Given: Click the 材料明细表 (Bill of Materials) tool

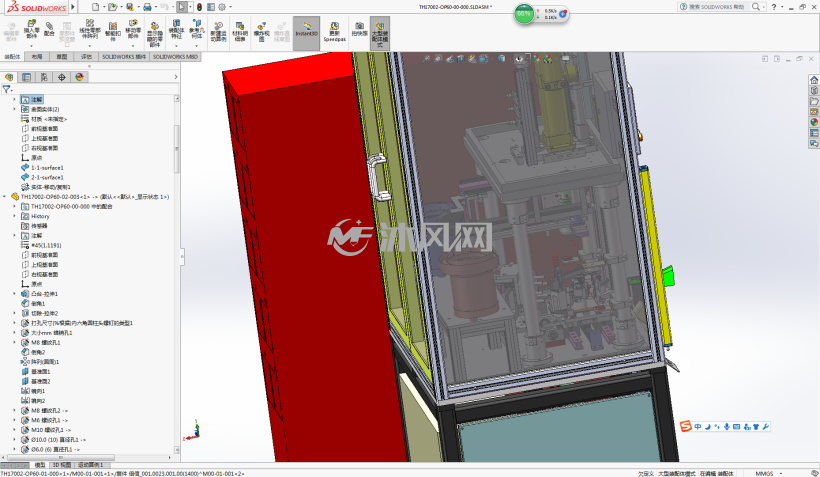Looking at the screenshot, I should tap(240, 31).
